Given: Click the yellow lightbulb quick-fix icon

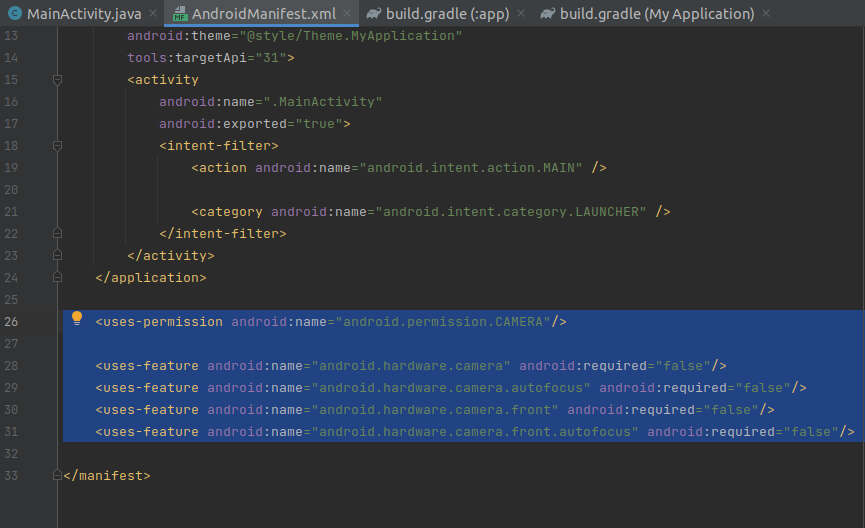Looking at the screenshot, I should 77,319.
